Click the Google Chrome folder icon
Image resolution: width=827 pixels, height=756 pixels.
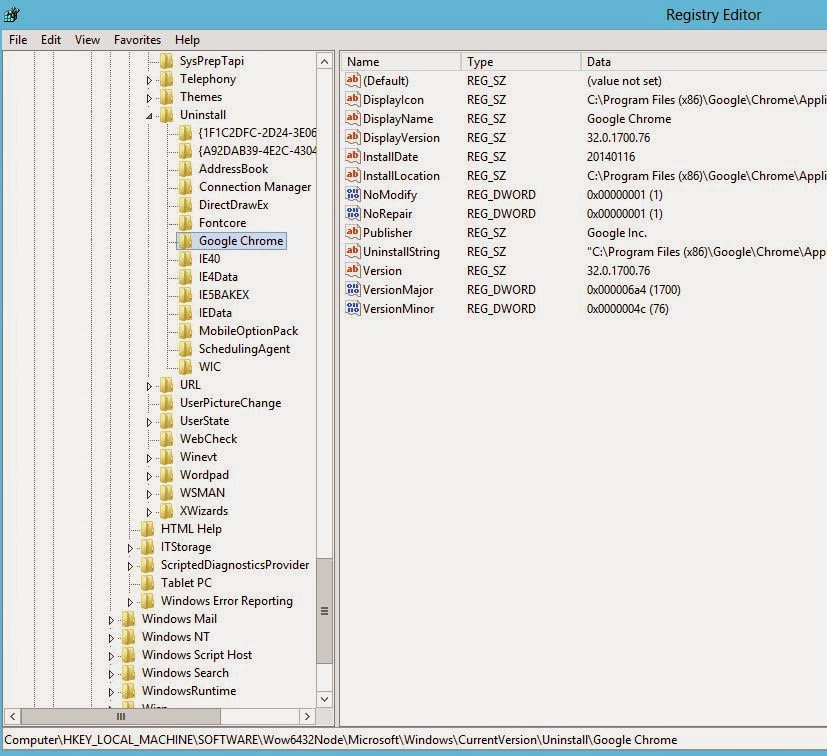coord(187,241)
